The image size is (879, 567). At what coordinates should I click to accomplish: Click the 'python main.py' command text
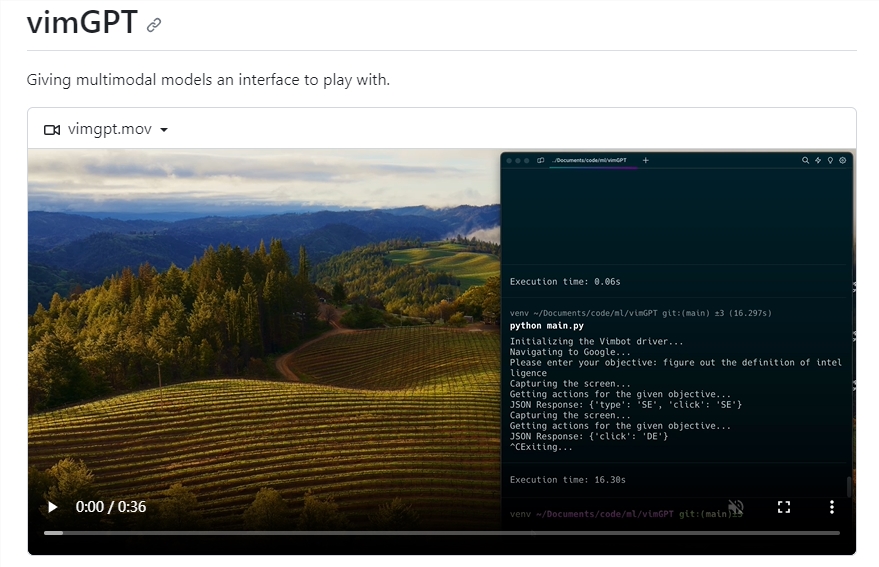click(547, 326)
